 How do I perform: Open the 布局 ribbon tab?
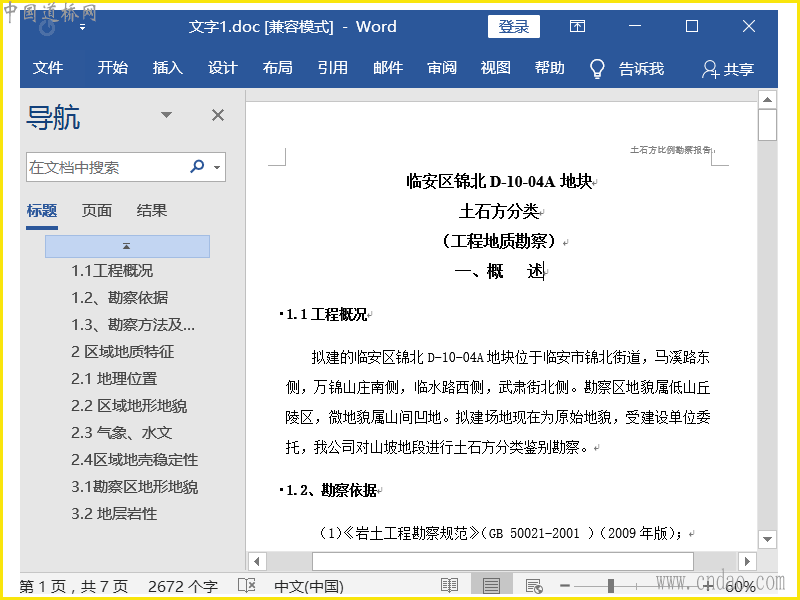(278, 68)
